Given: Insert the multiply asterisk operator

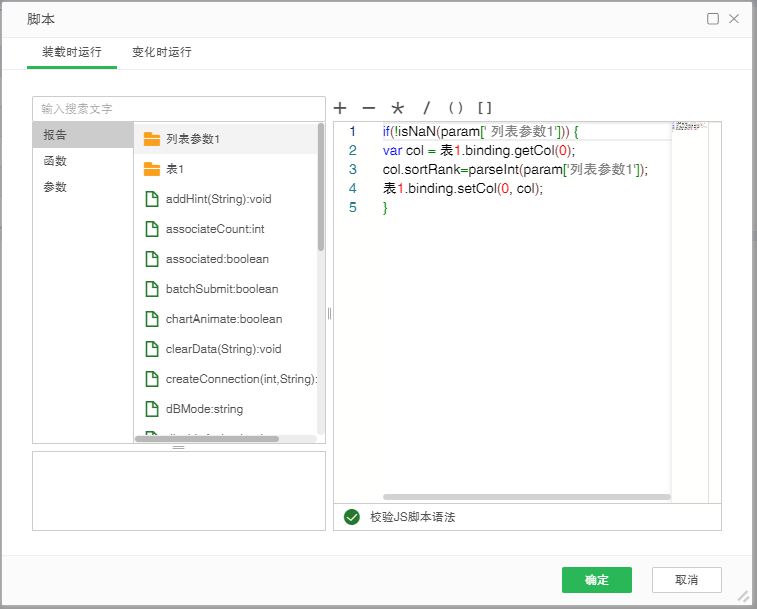Looking at the screenshot, I should pyautogui.click(x=397, y=108).
